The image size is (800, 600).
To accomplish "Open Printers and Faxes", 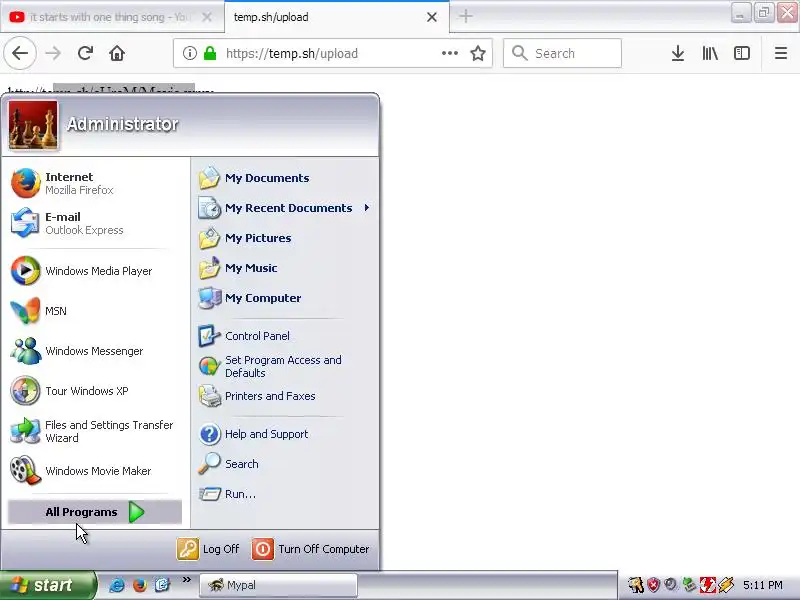I will pyautogui.click(x=285, y=396).
